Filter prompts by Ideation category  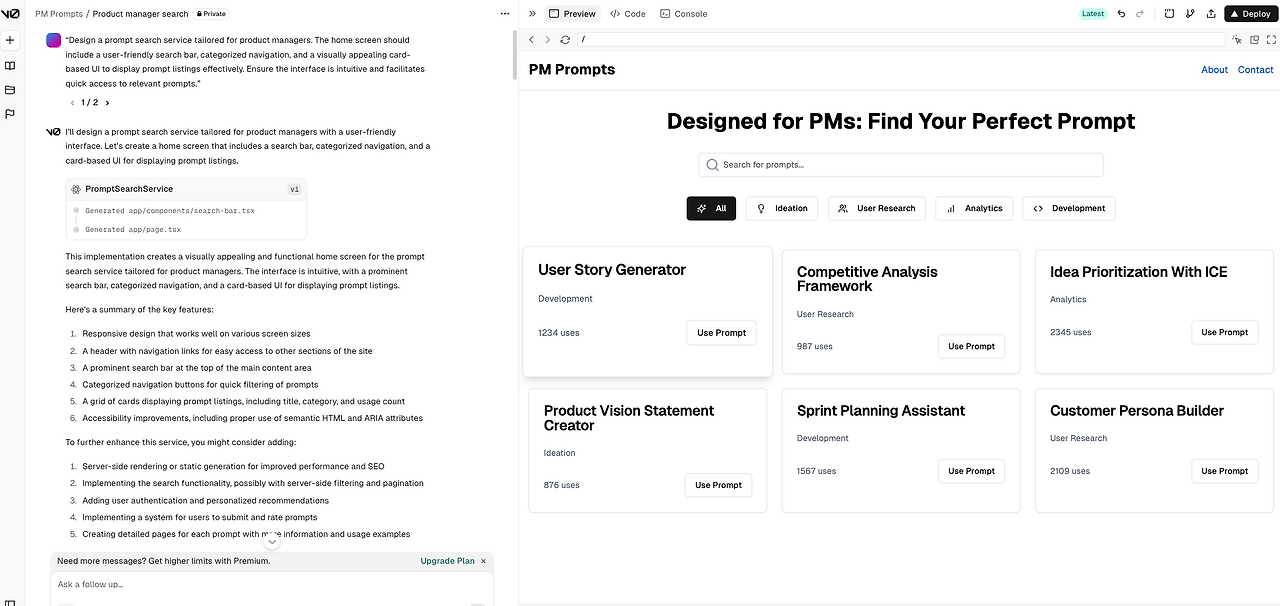point(782,208)
